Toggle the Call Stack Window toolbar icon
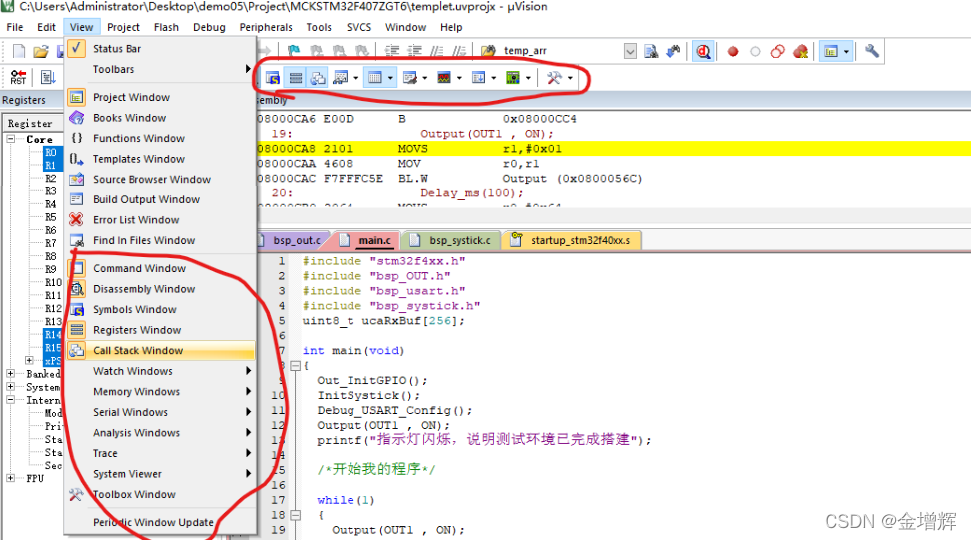971x540 pixels. coord(318,78)
